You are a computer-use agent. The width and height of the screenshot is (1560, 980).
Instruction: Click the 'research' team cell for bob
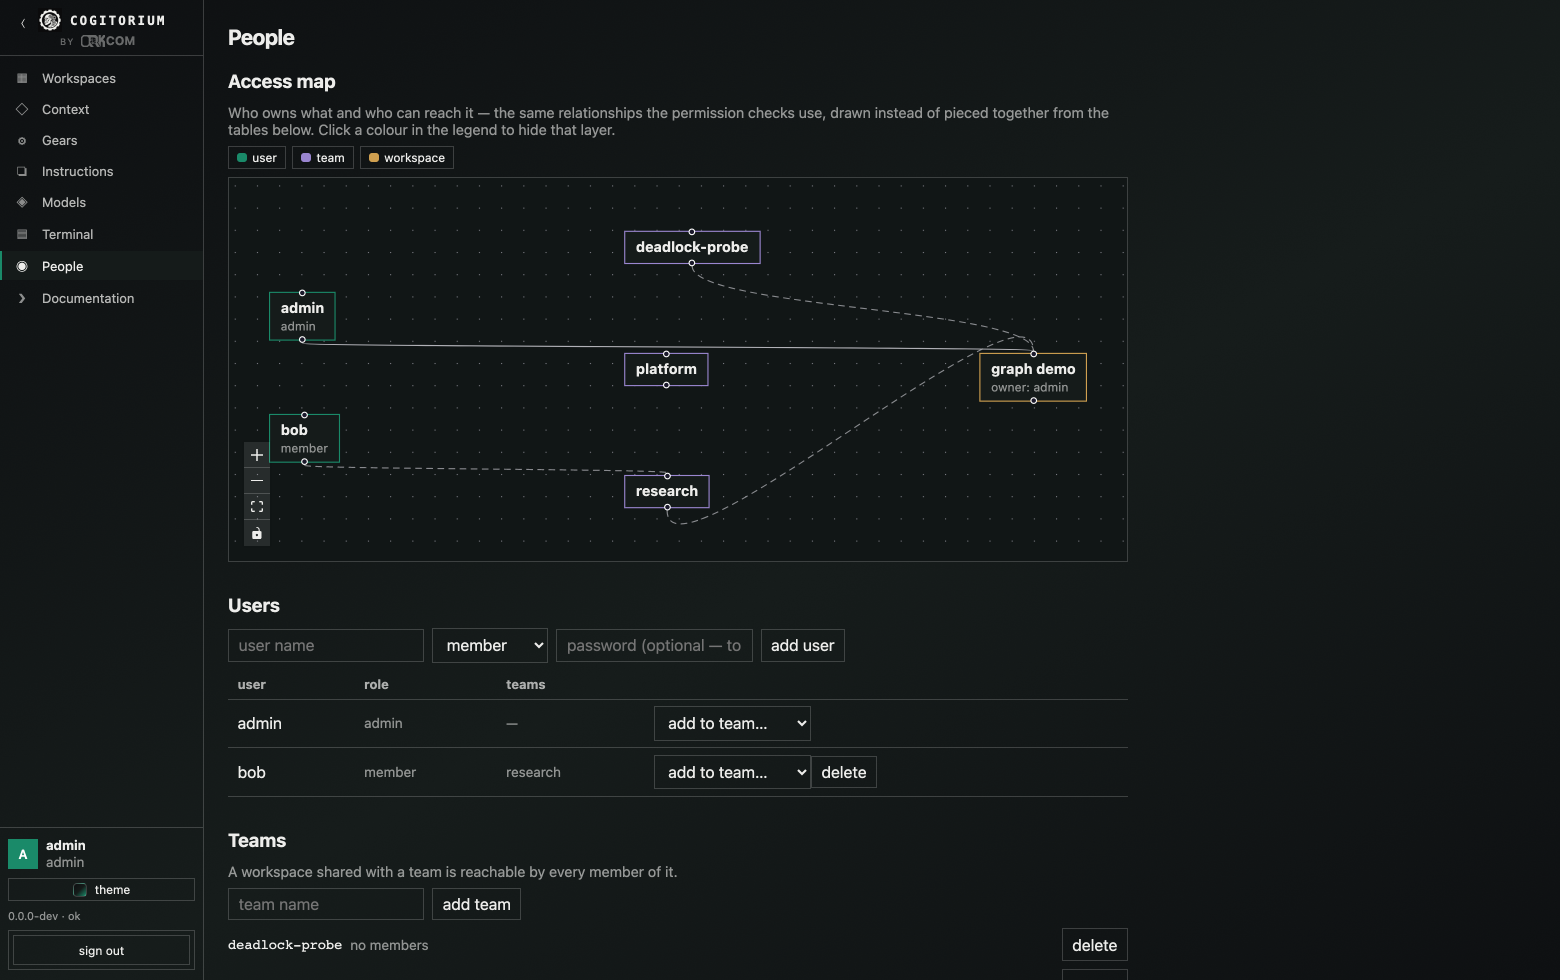(x=533, y=772)
